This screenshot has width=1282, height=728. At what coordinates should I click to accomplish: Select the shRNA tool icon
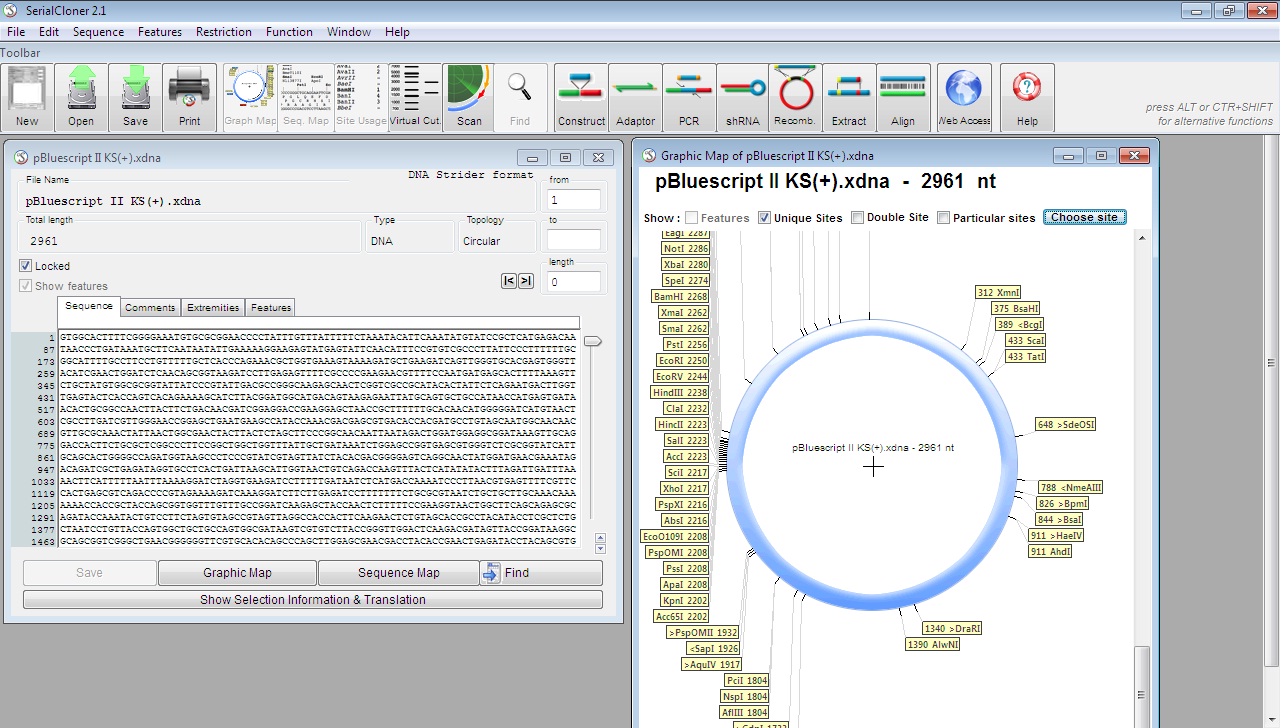(742, 97)
